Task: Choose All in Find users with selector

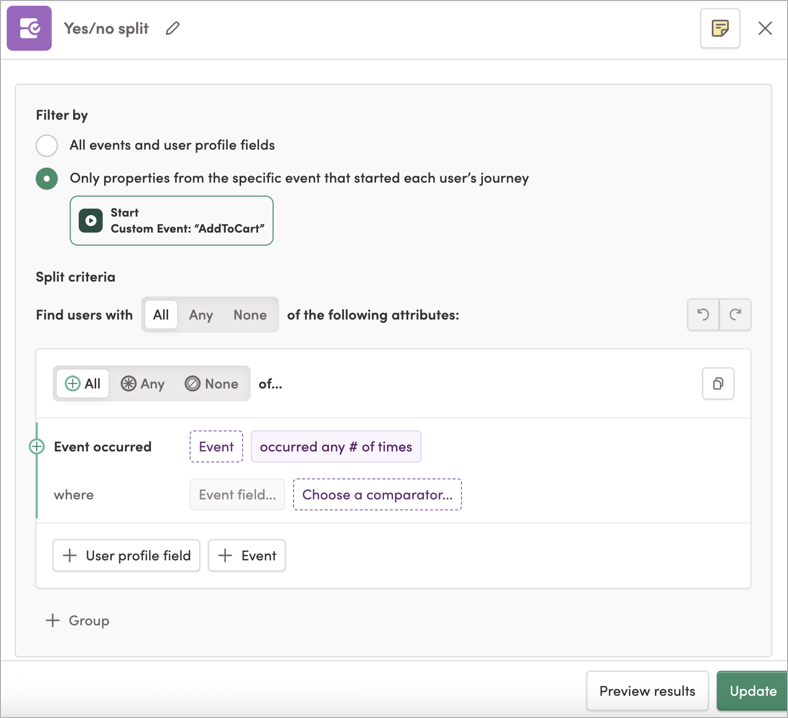Action: [x=161, y=315]
